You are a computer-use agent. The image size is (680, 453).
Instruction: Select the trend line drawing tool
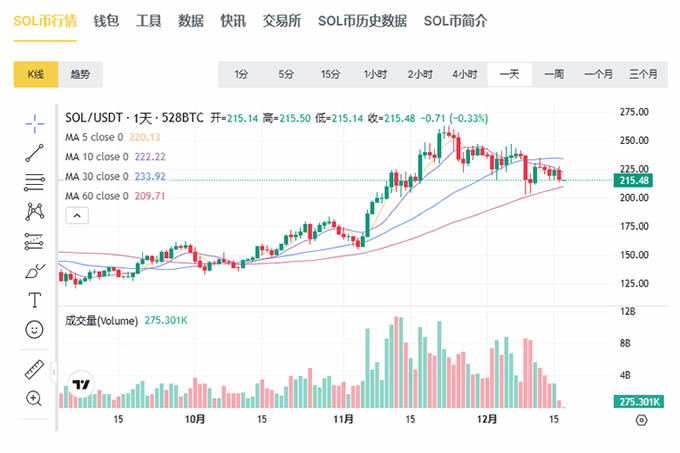35,152
